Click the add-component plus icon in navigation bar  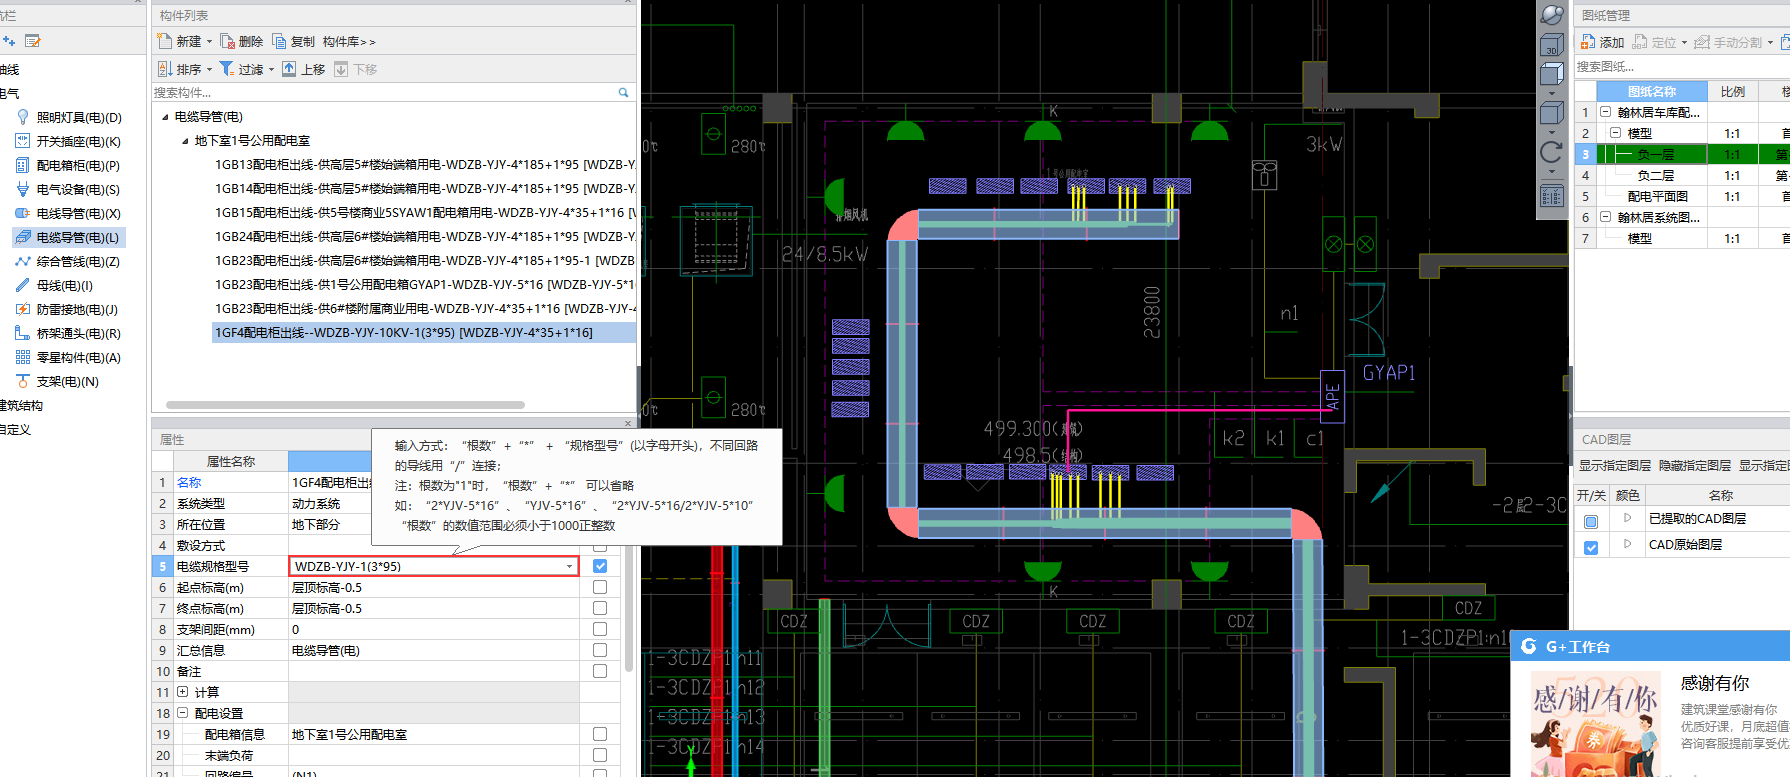9,41
